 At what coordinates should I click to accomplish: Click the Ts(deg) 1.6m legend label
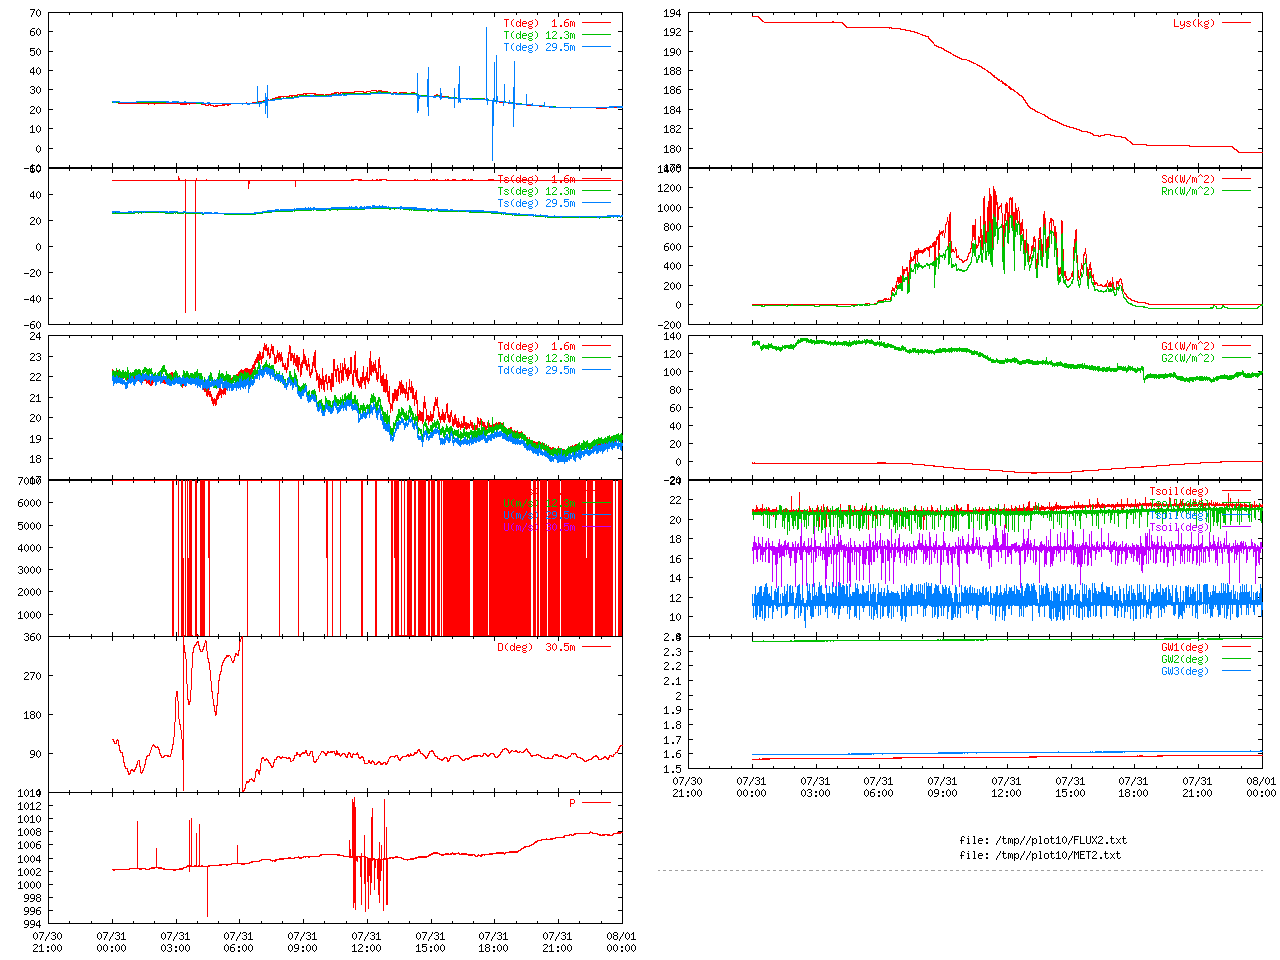pos(536,179)
